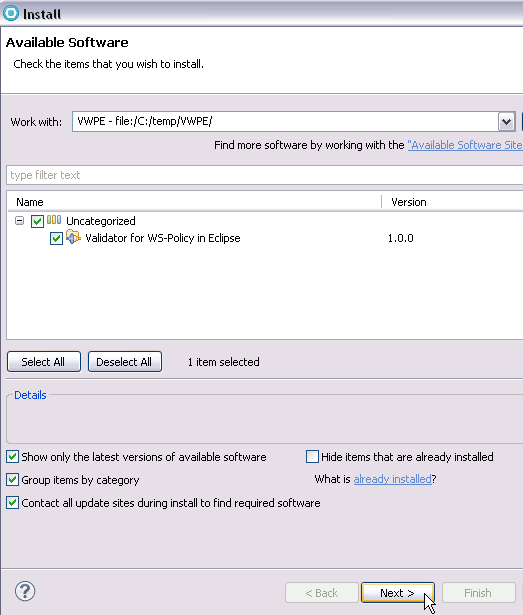
Task: Click the Eclipse Install dialog icon
Action: (11, 13)
